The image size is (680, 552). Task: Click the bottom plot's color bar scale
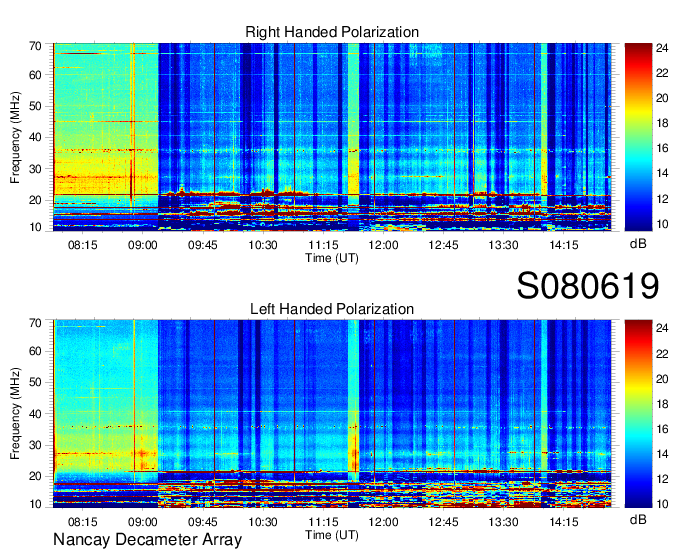tap(638, 414)
